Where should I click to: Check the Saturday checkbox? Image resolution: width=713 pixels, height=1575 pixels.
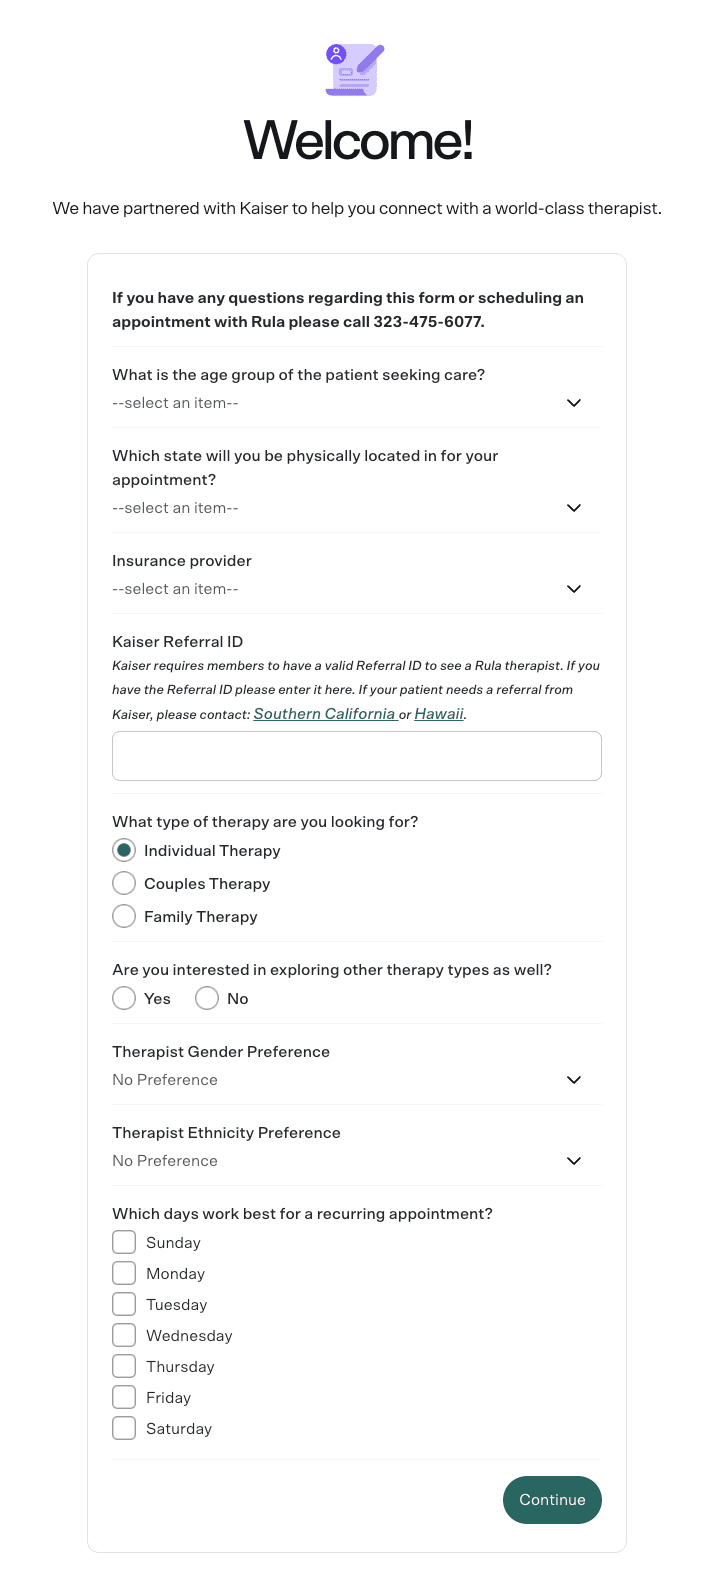pyautogui.click(x=123, y=1427)
